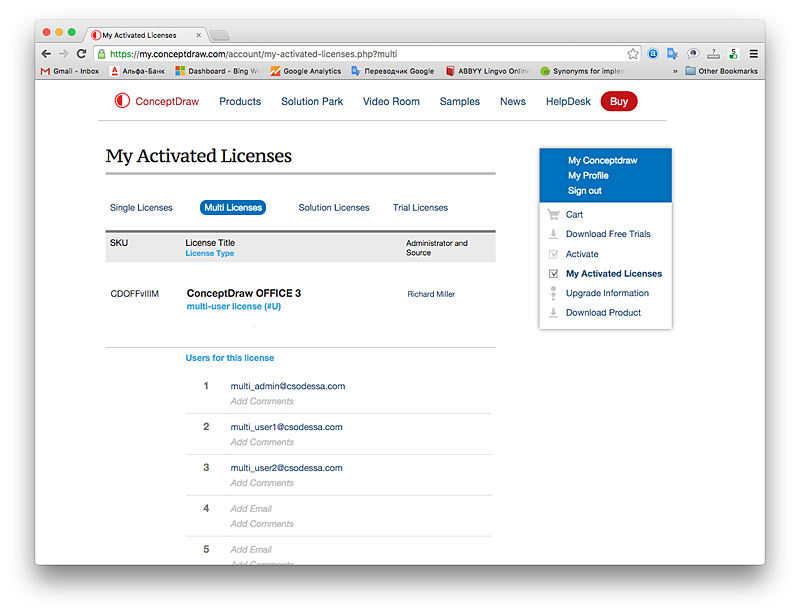Open the Samples page
This screenshot has width=800, height=615.
460,102
